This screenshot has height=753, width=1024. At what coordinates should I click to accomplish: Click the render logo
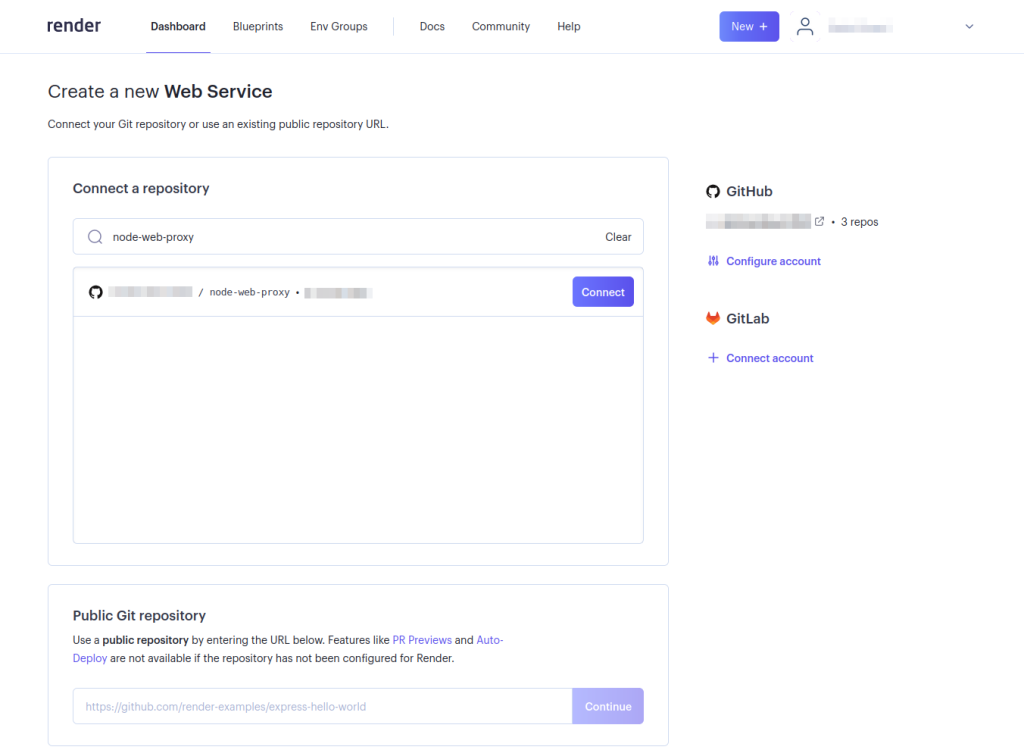pyautogui.click(x=73, y=25)
